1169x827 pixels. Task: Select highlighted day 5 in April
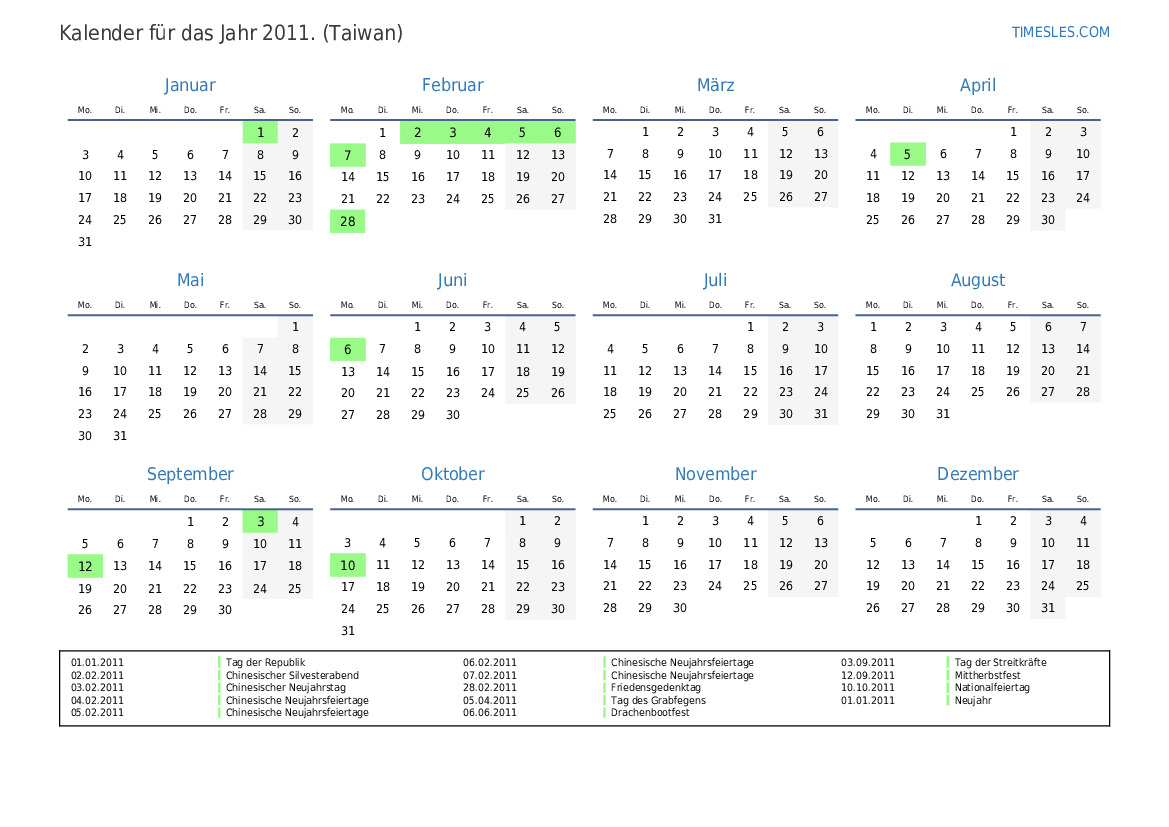tap(907, 154)
